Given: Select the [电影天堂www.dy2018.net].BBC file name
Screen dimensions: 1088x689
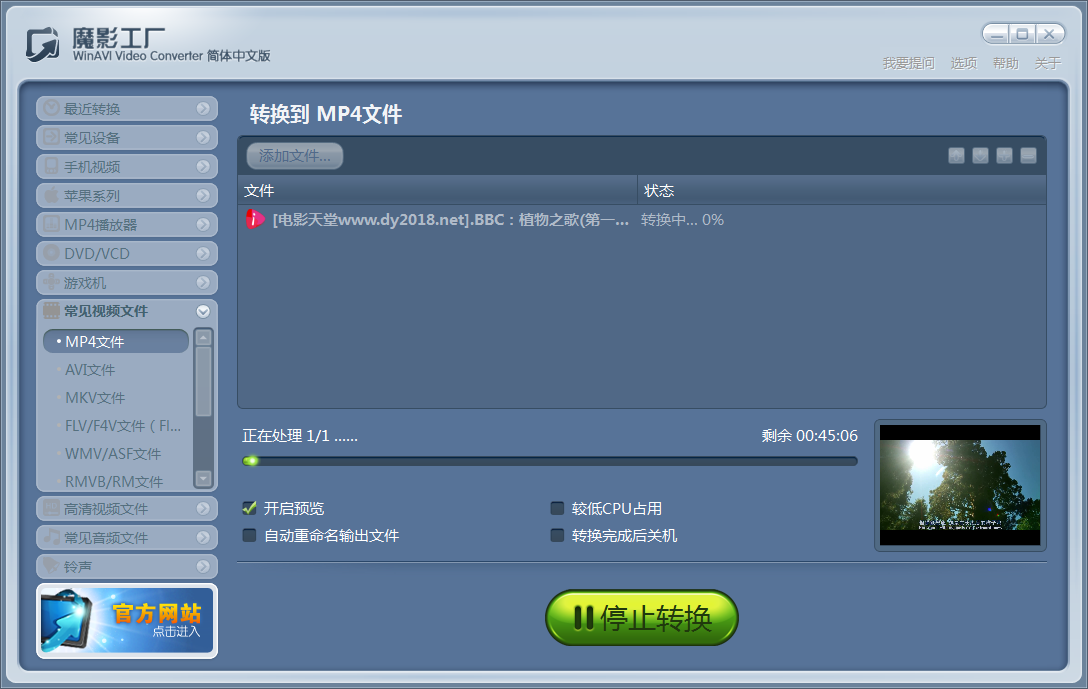Looking at the screenshot, I should coord(451,220).
